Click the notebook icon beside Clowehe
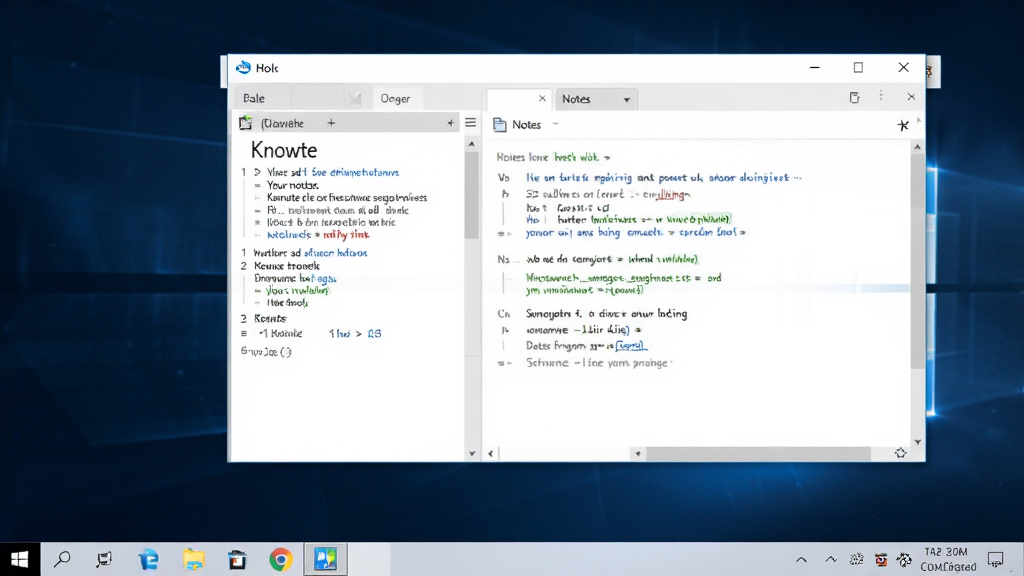This screenshot has width=1024, height=576. 246,123
